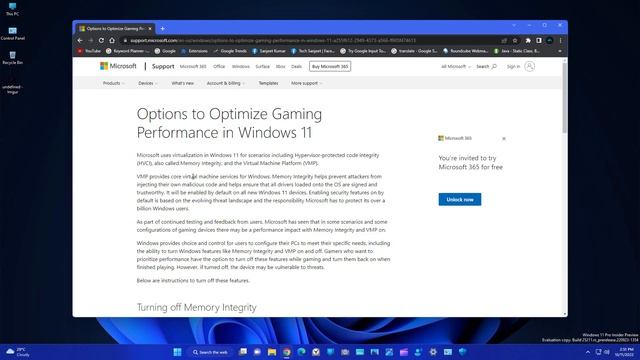Open the Windows nav item
This screenshot has width=640, height=360.
click(240, 67)
